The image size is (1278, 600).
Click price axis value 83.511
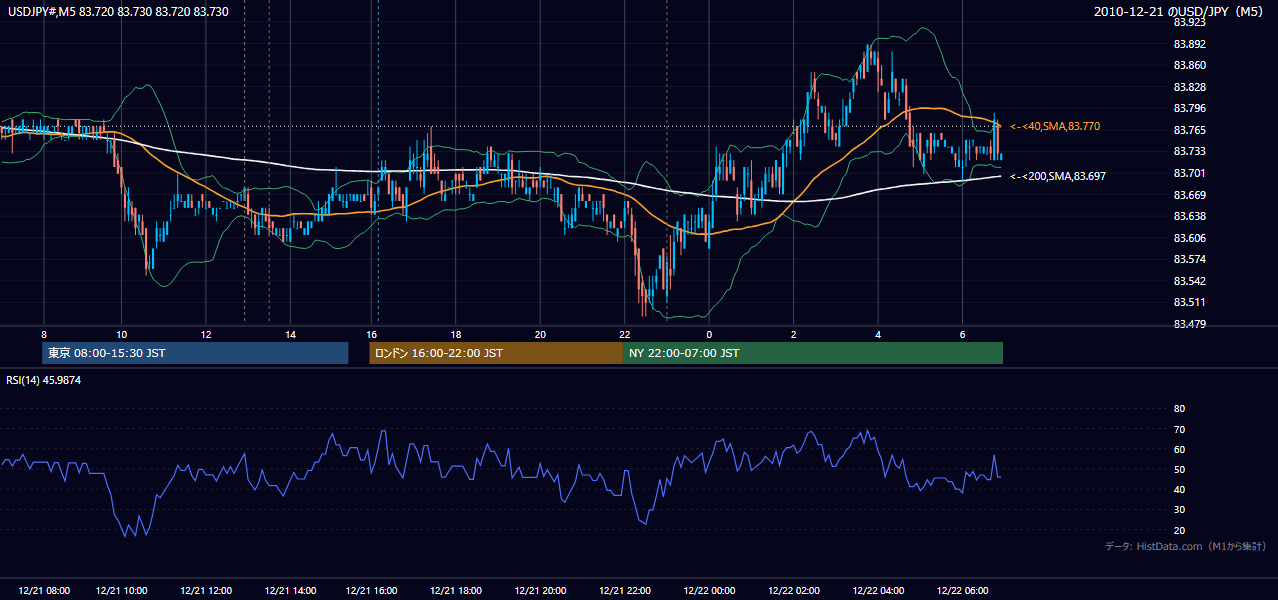[x=1190, y=302]
